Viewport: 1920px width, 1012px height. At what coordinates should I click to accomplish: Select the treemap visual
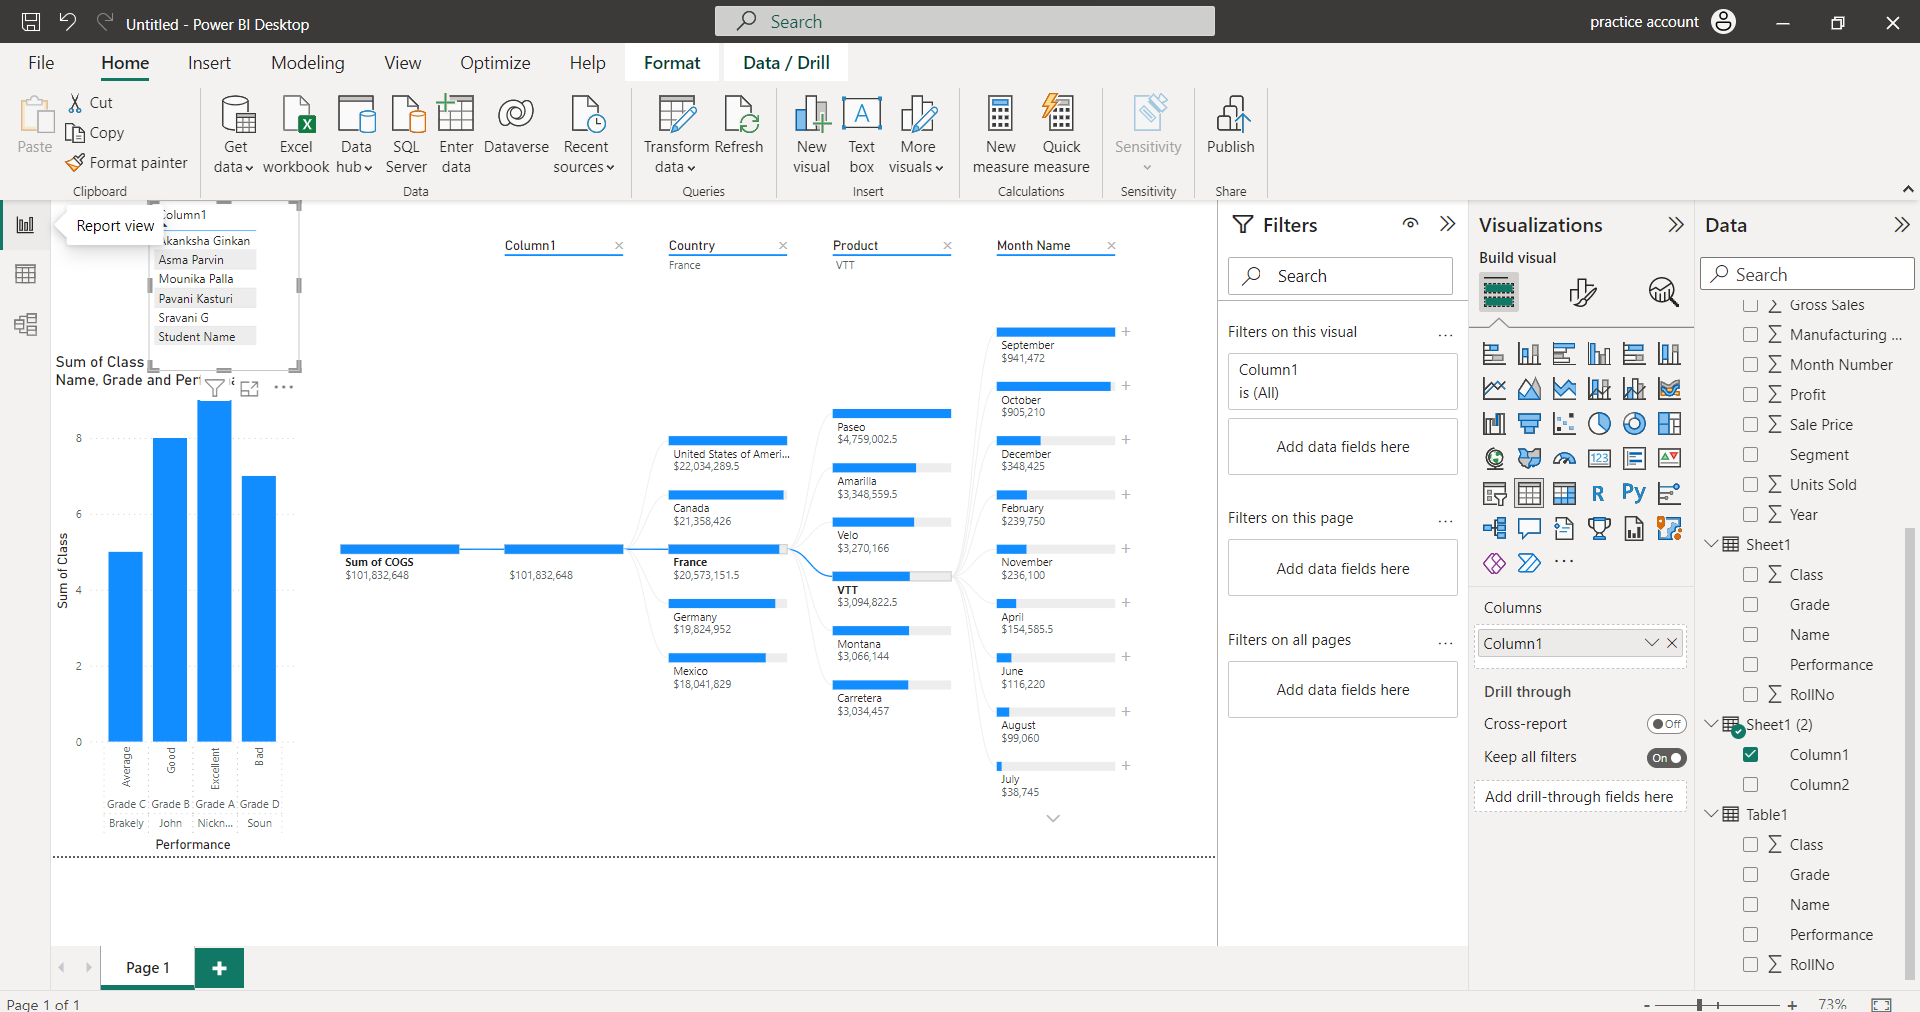1670,423
